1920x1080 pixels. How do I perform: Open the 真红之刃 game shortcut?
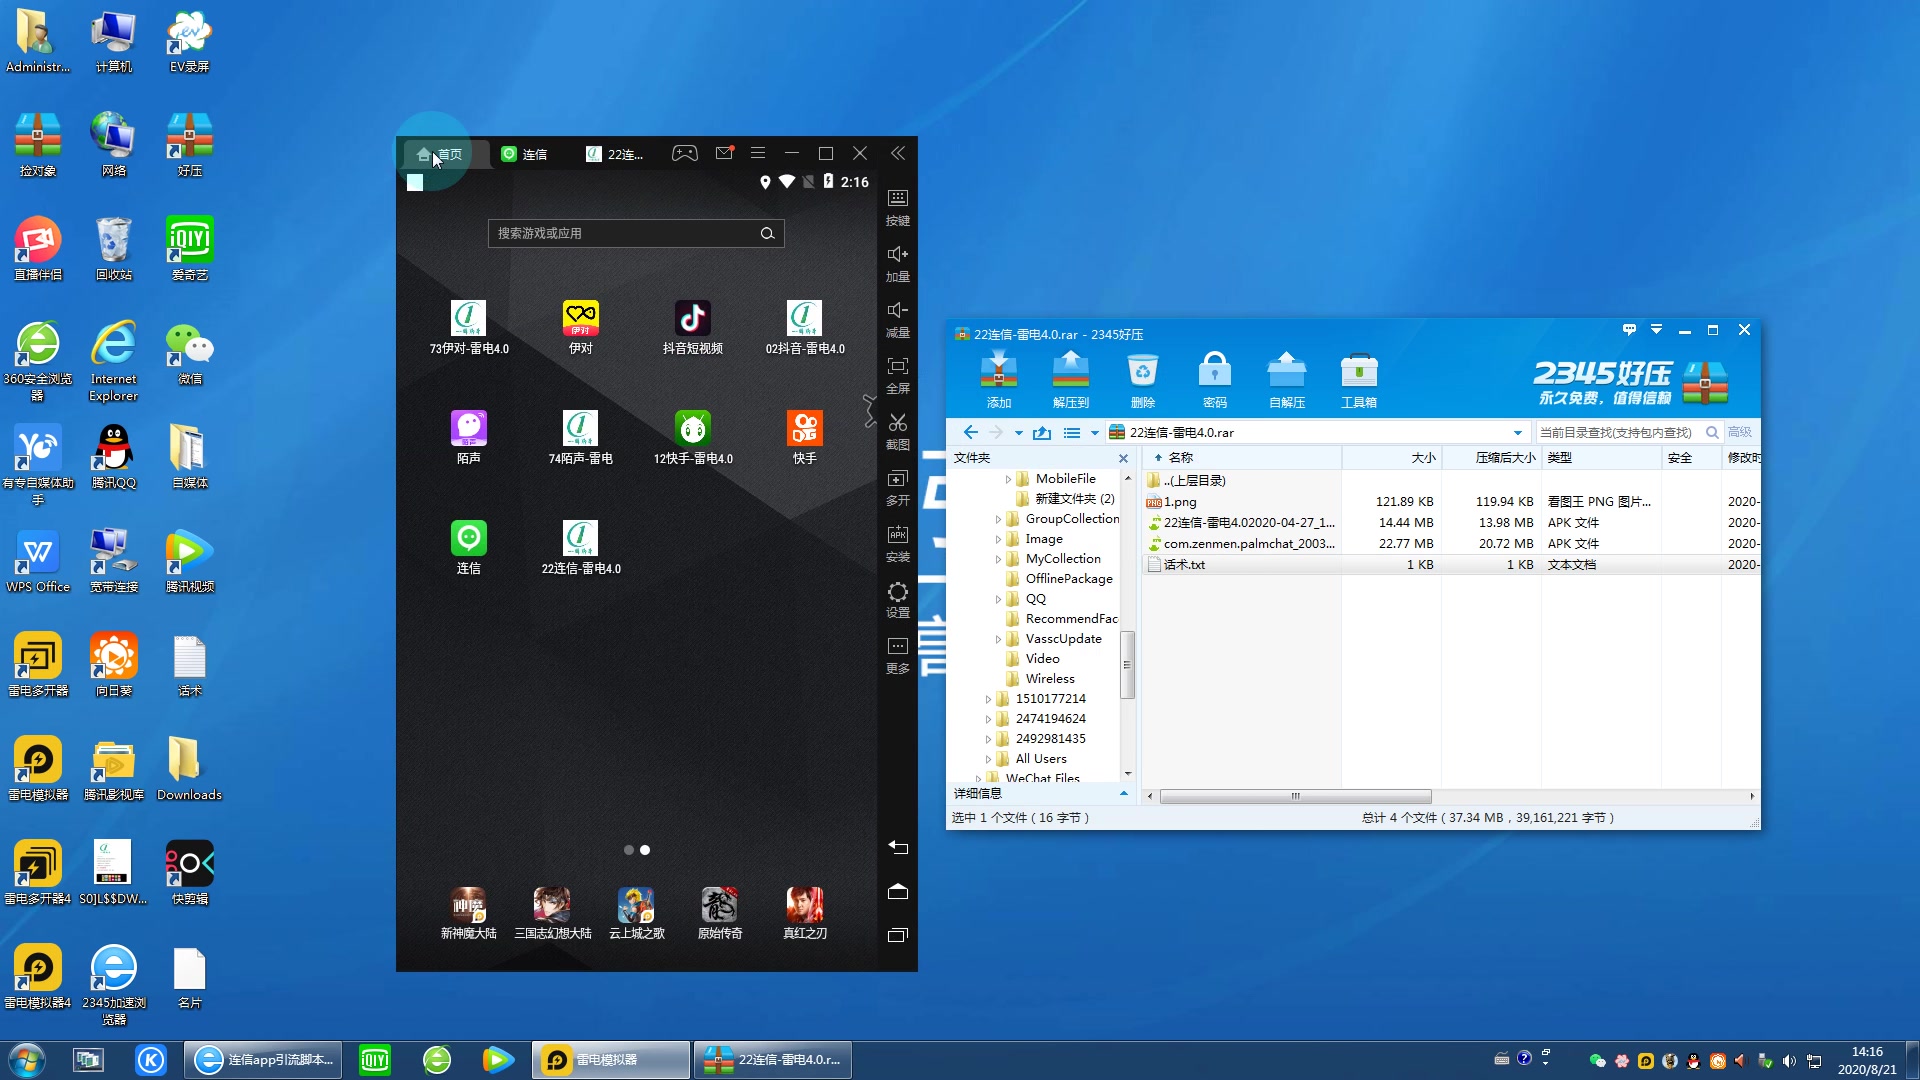[x=804, y=913]
